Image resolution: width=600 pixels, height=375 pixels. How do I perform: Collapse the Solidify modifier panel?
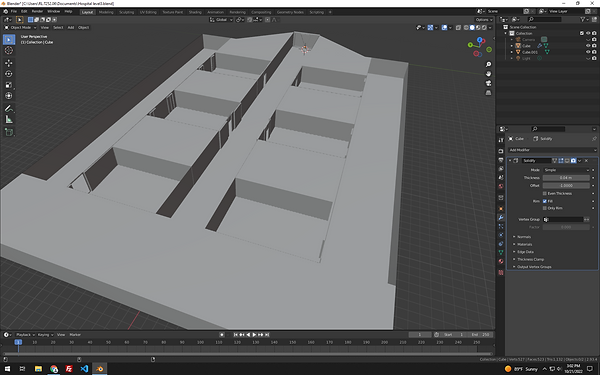coord(510,161)
